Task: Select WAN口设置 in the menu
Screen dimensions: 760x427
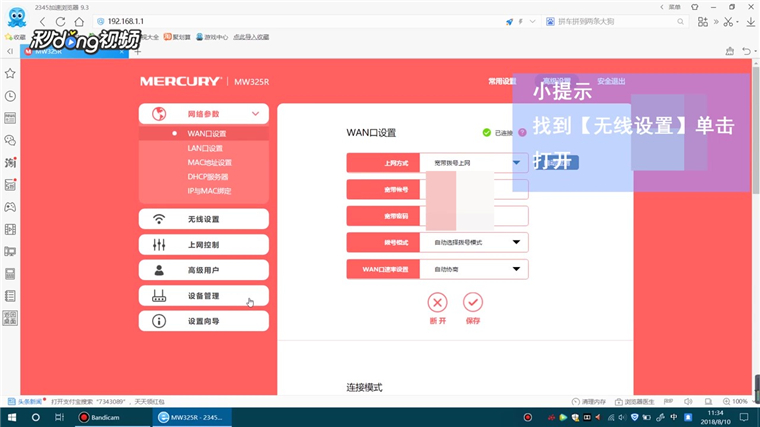Action: tap(207, 134)
